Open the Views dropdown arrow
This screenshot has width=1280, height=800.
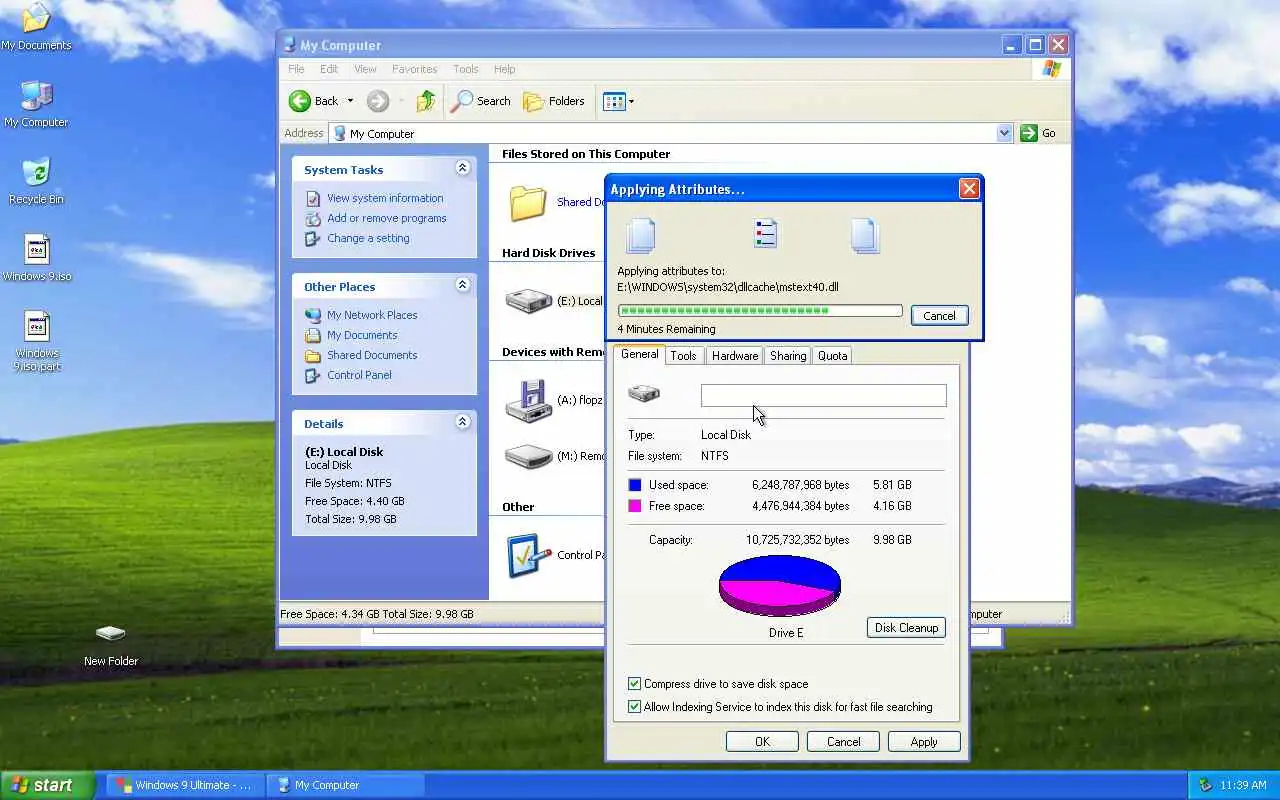pyautogui.click(x=631, y=101)
